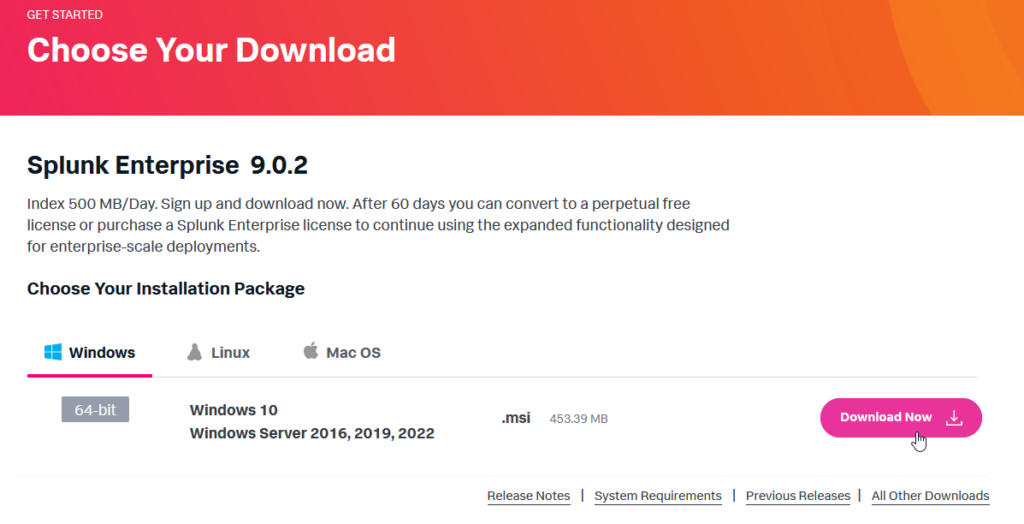The width and height of the screenshot is (1024, 524).
Task: Click the Windows Server 2016, 2019, 2022 text
Action: (x=312, y=434)
